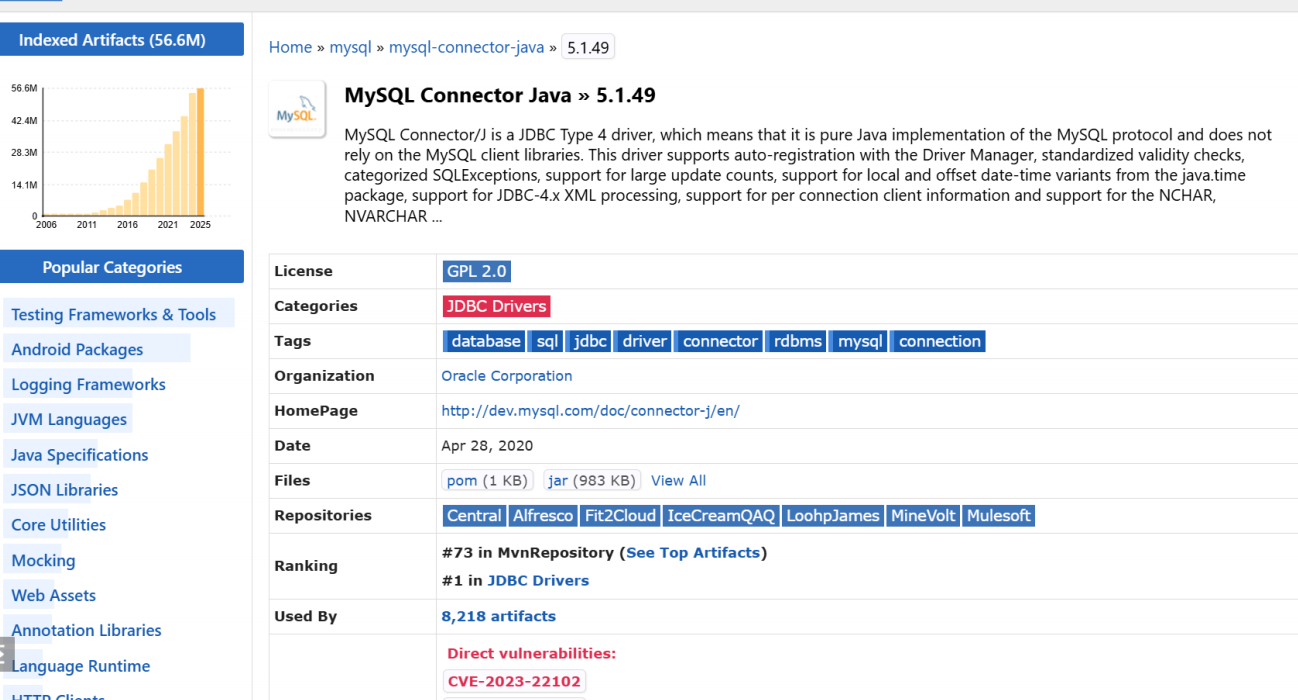This screenshot has height=700, width=1298.
Task: Open the Android Packages category
Action: pyautogui.click(x=77, y=349)
